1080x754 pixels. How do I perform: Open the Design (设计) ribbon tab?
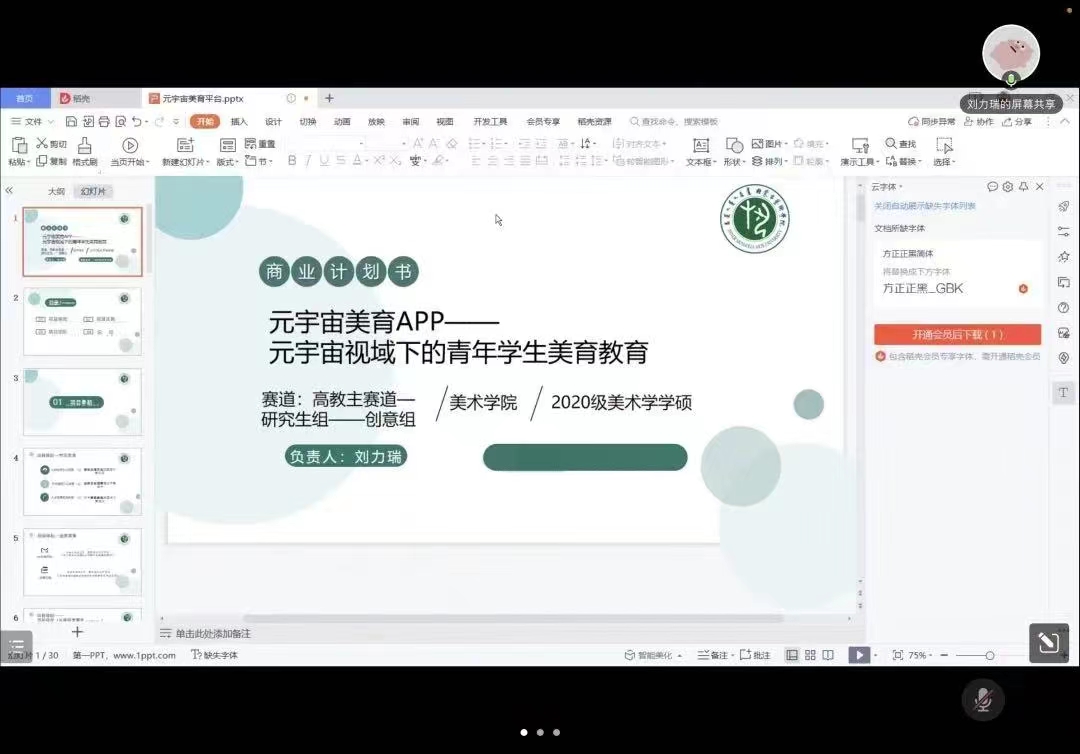273,122
